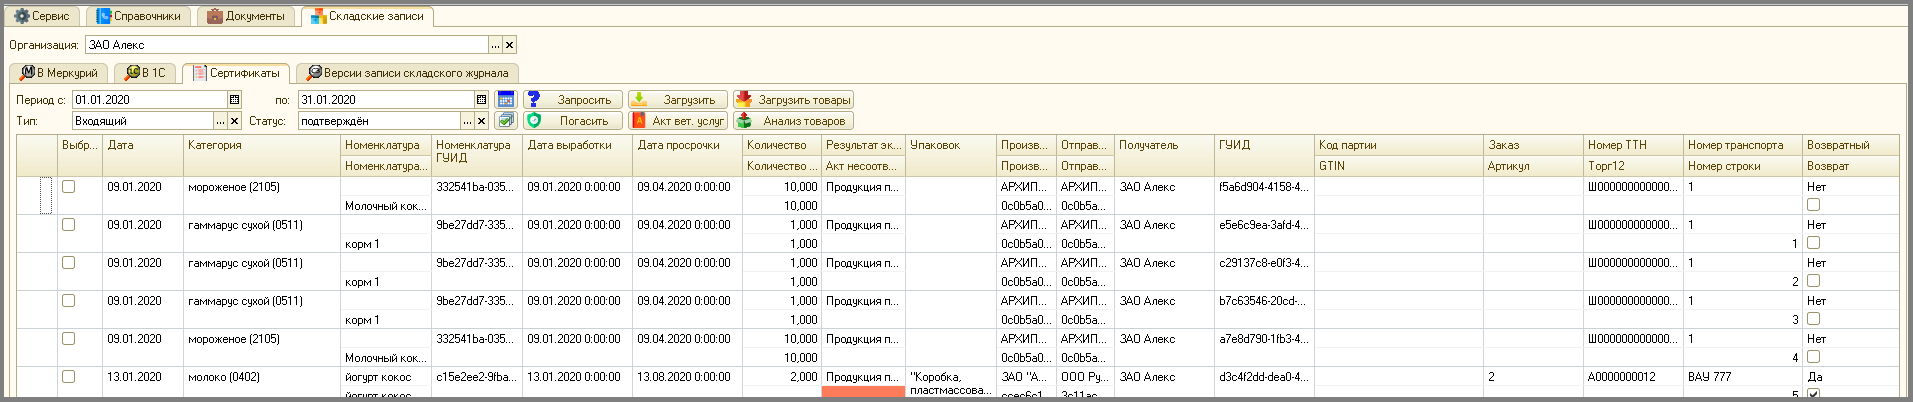Image resolution: width=1913 pixels, height=402 pixels.
Task: Switch to the Справочники tab
Action: (139, 16)
